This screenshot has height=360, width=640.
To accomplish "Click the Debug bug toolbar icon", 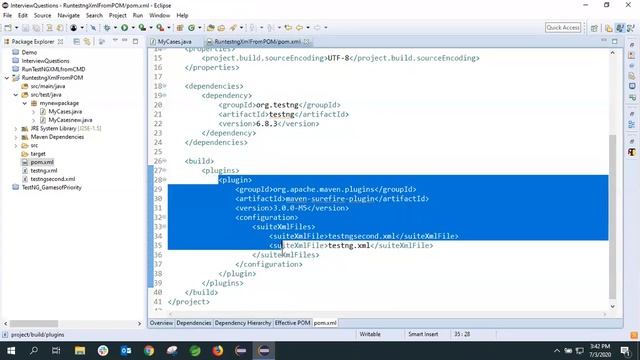I will (107, 28).
